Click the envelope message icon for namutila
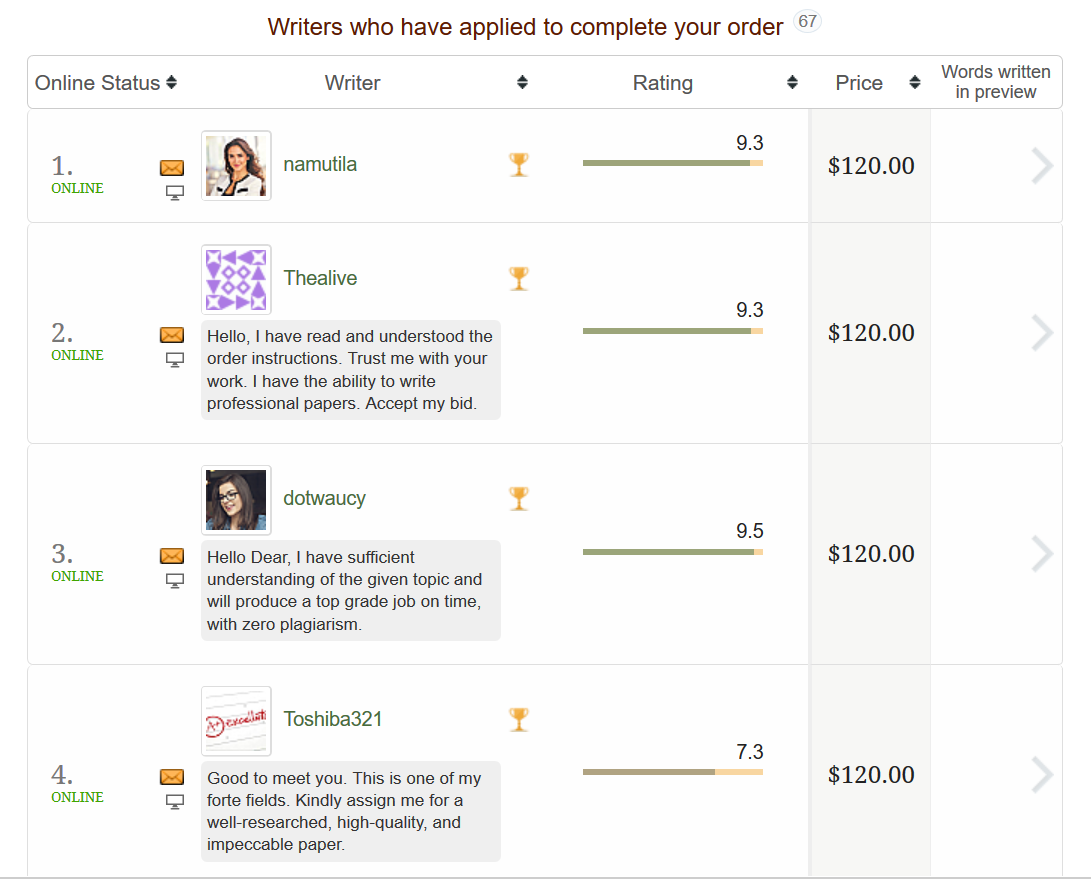The height and width of the screenshot is (879, 1091). pos(172,168)
